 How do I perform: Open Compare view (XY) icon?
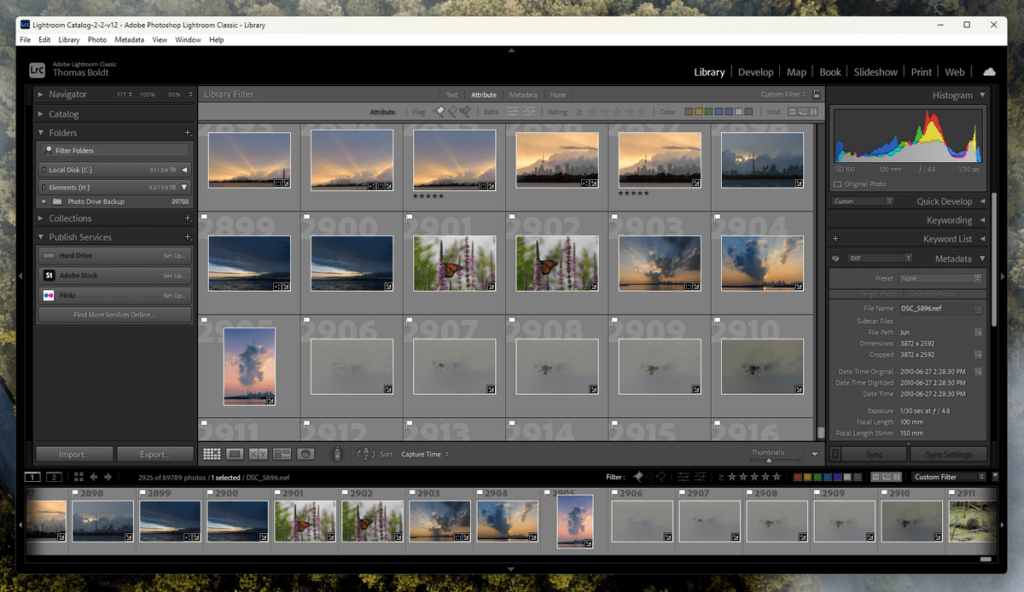click(259, 454)
